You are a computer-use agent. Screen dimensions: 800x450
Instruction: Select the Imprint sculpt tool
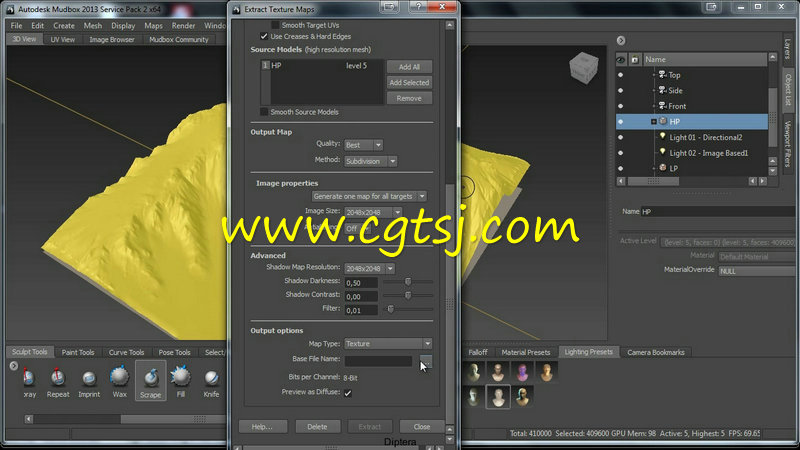89,381
